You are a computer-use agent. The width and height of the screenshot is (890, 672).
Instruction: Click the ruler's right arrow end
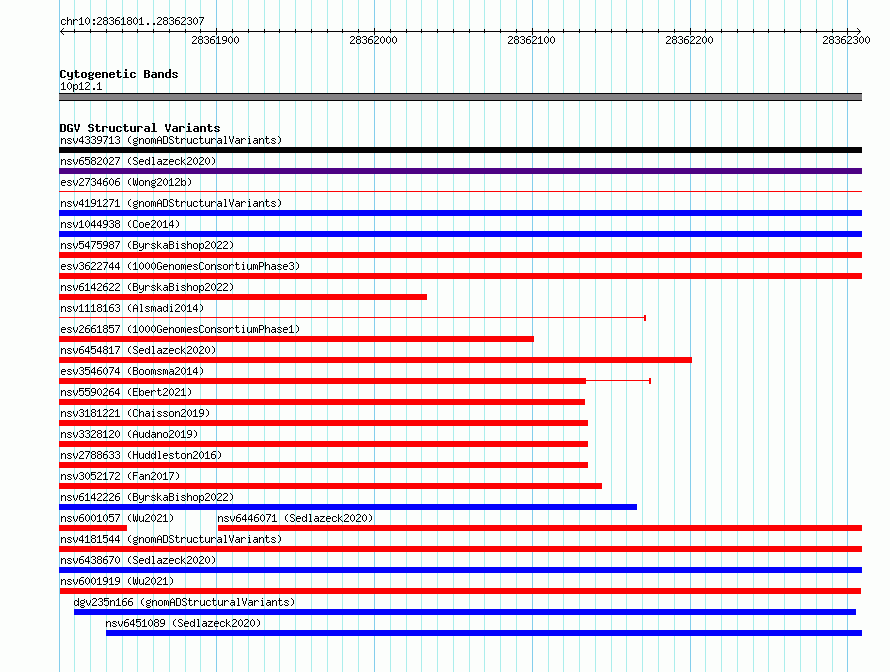click(x=859, y=31)
